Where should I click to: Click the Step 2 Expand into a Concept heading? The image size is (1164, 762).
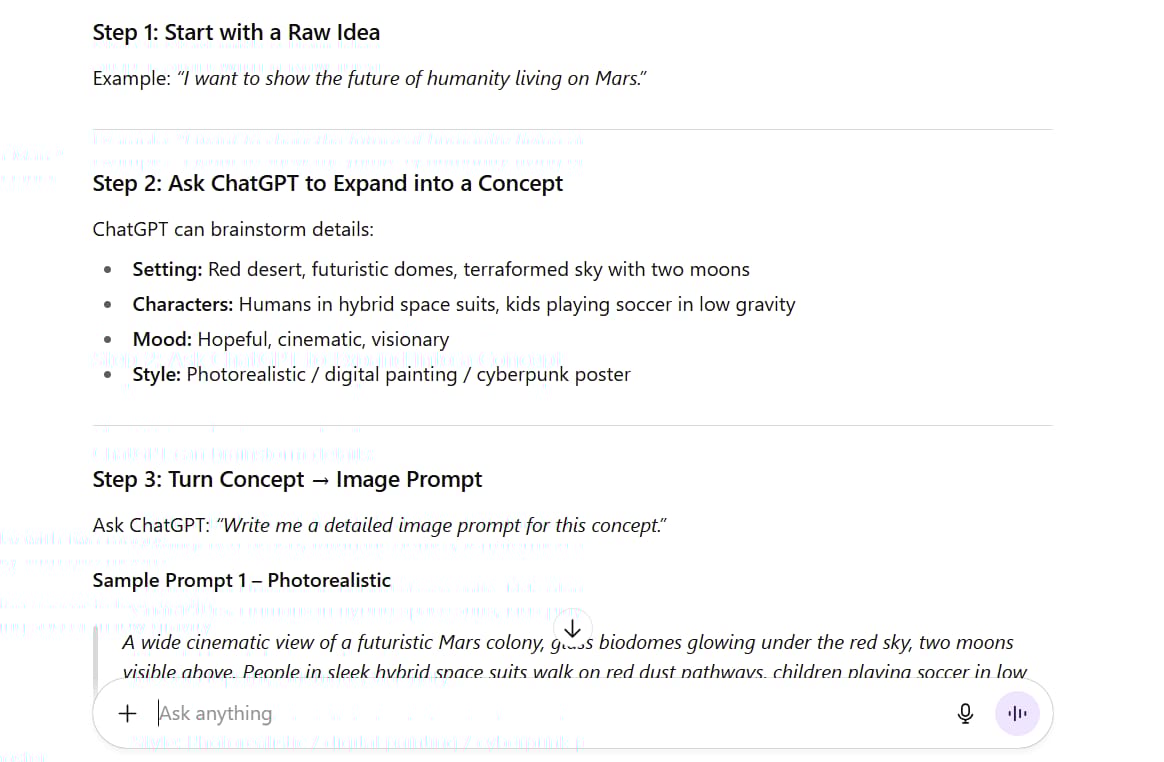327,183
